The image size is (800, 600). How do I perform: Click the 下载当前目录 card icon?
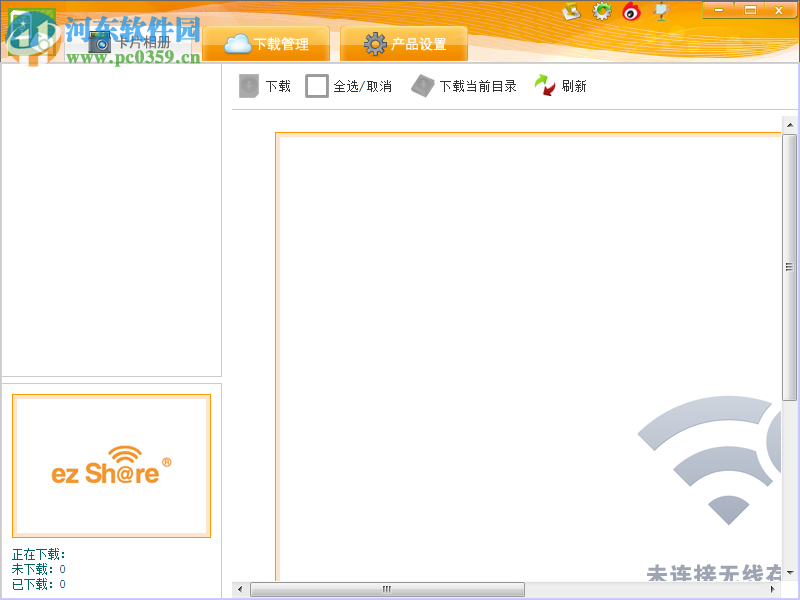423,85
